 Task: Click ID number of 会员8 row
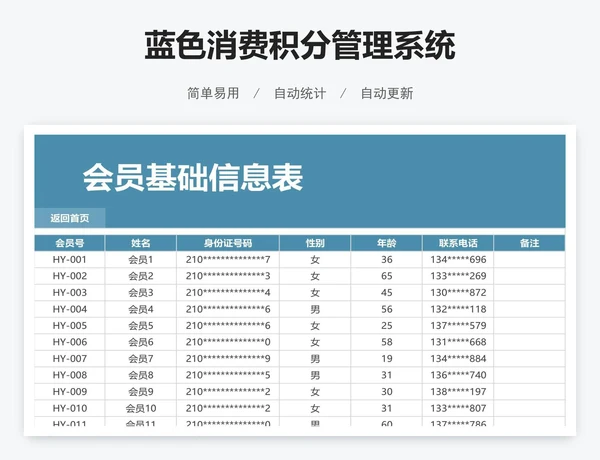click(228, 375)
